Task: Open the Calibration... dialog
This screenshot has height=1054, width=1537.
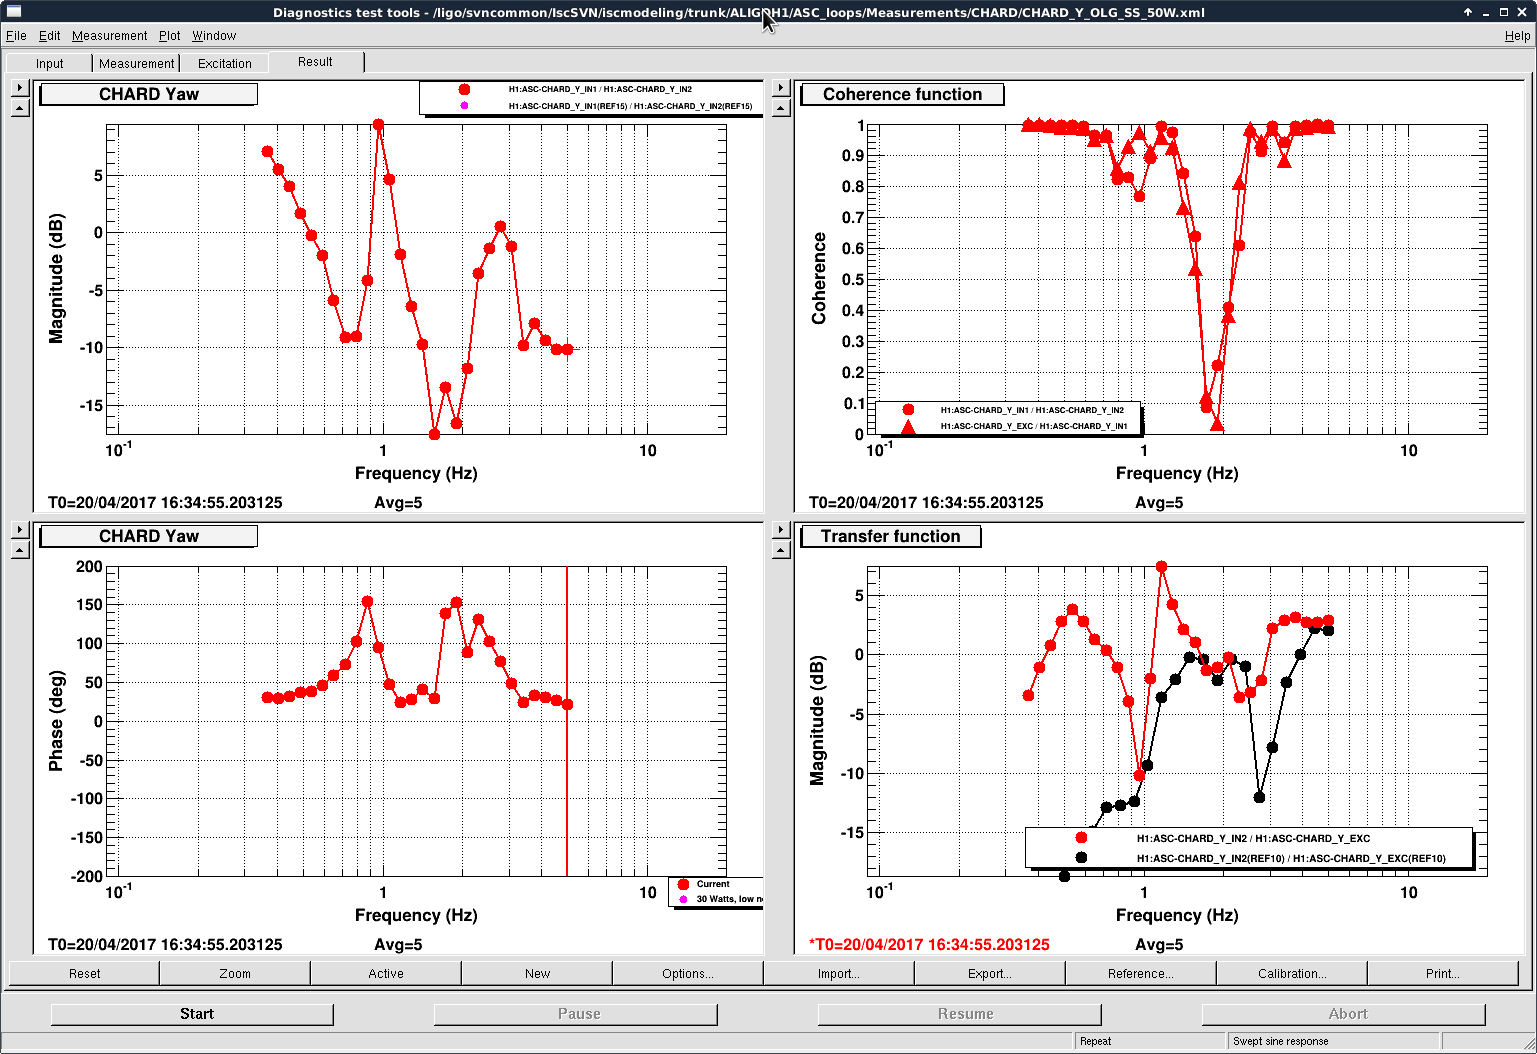Action: (x=1292, y=973)
